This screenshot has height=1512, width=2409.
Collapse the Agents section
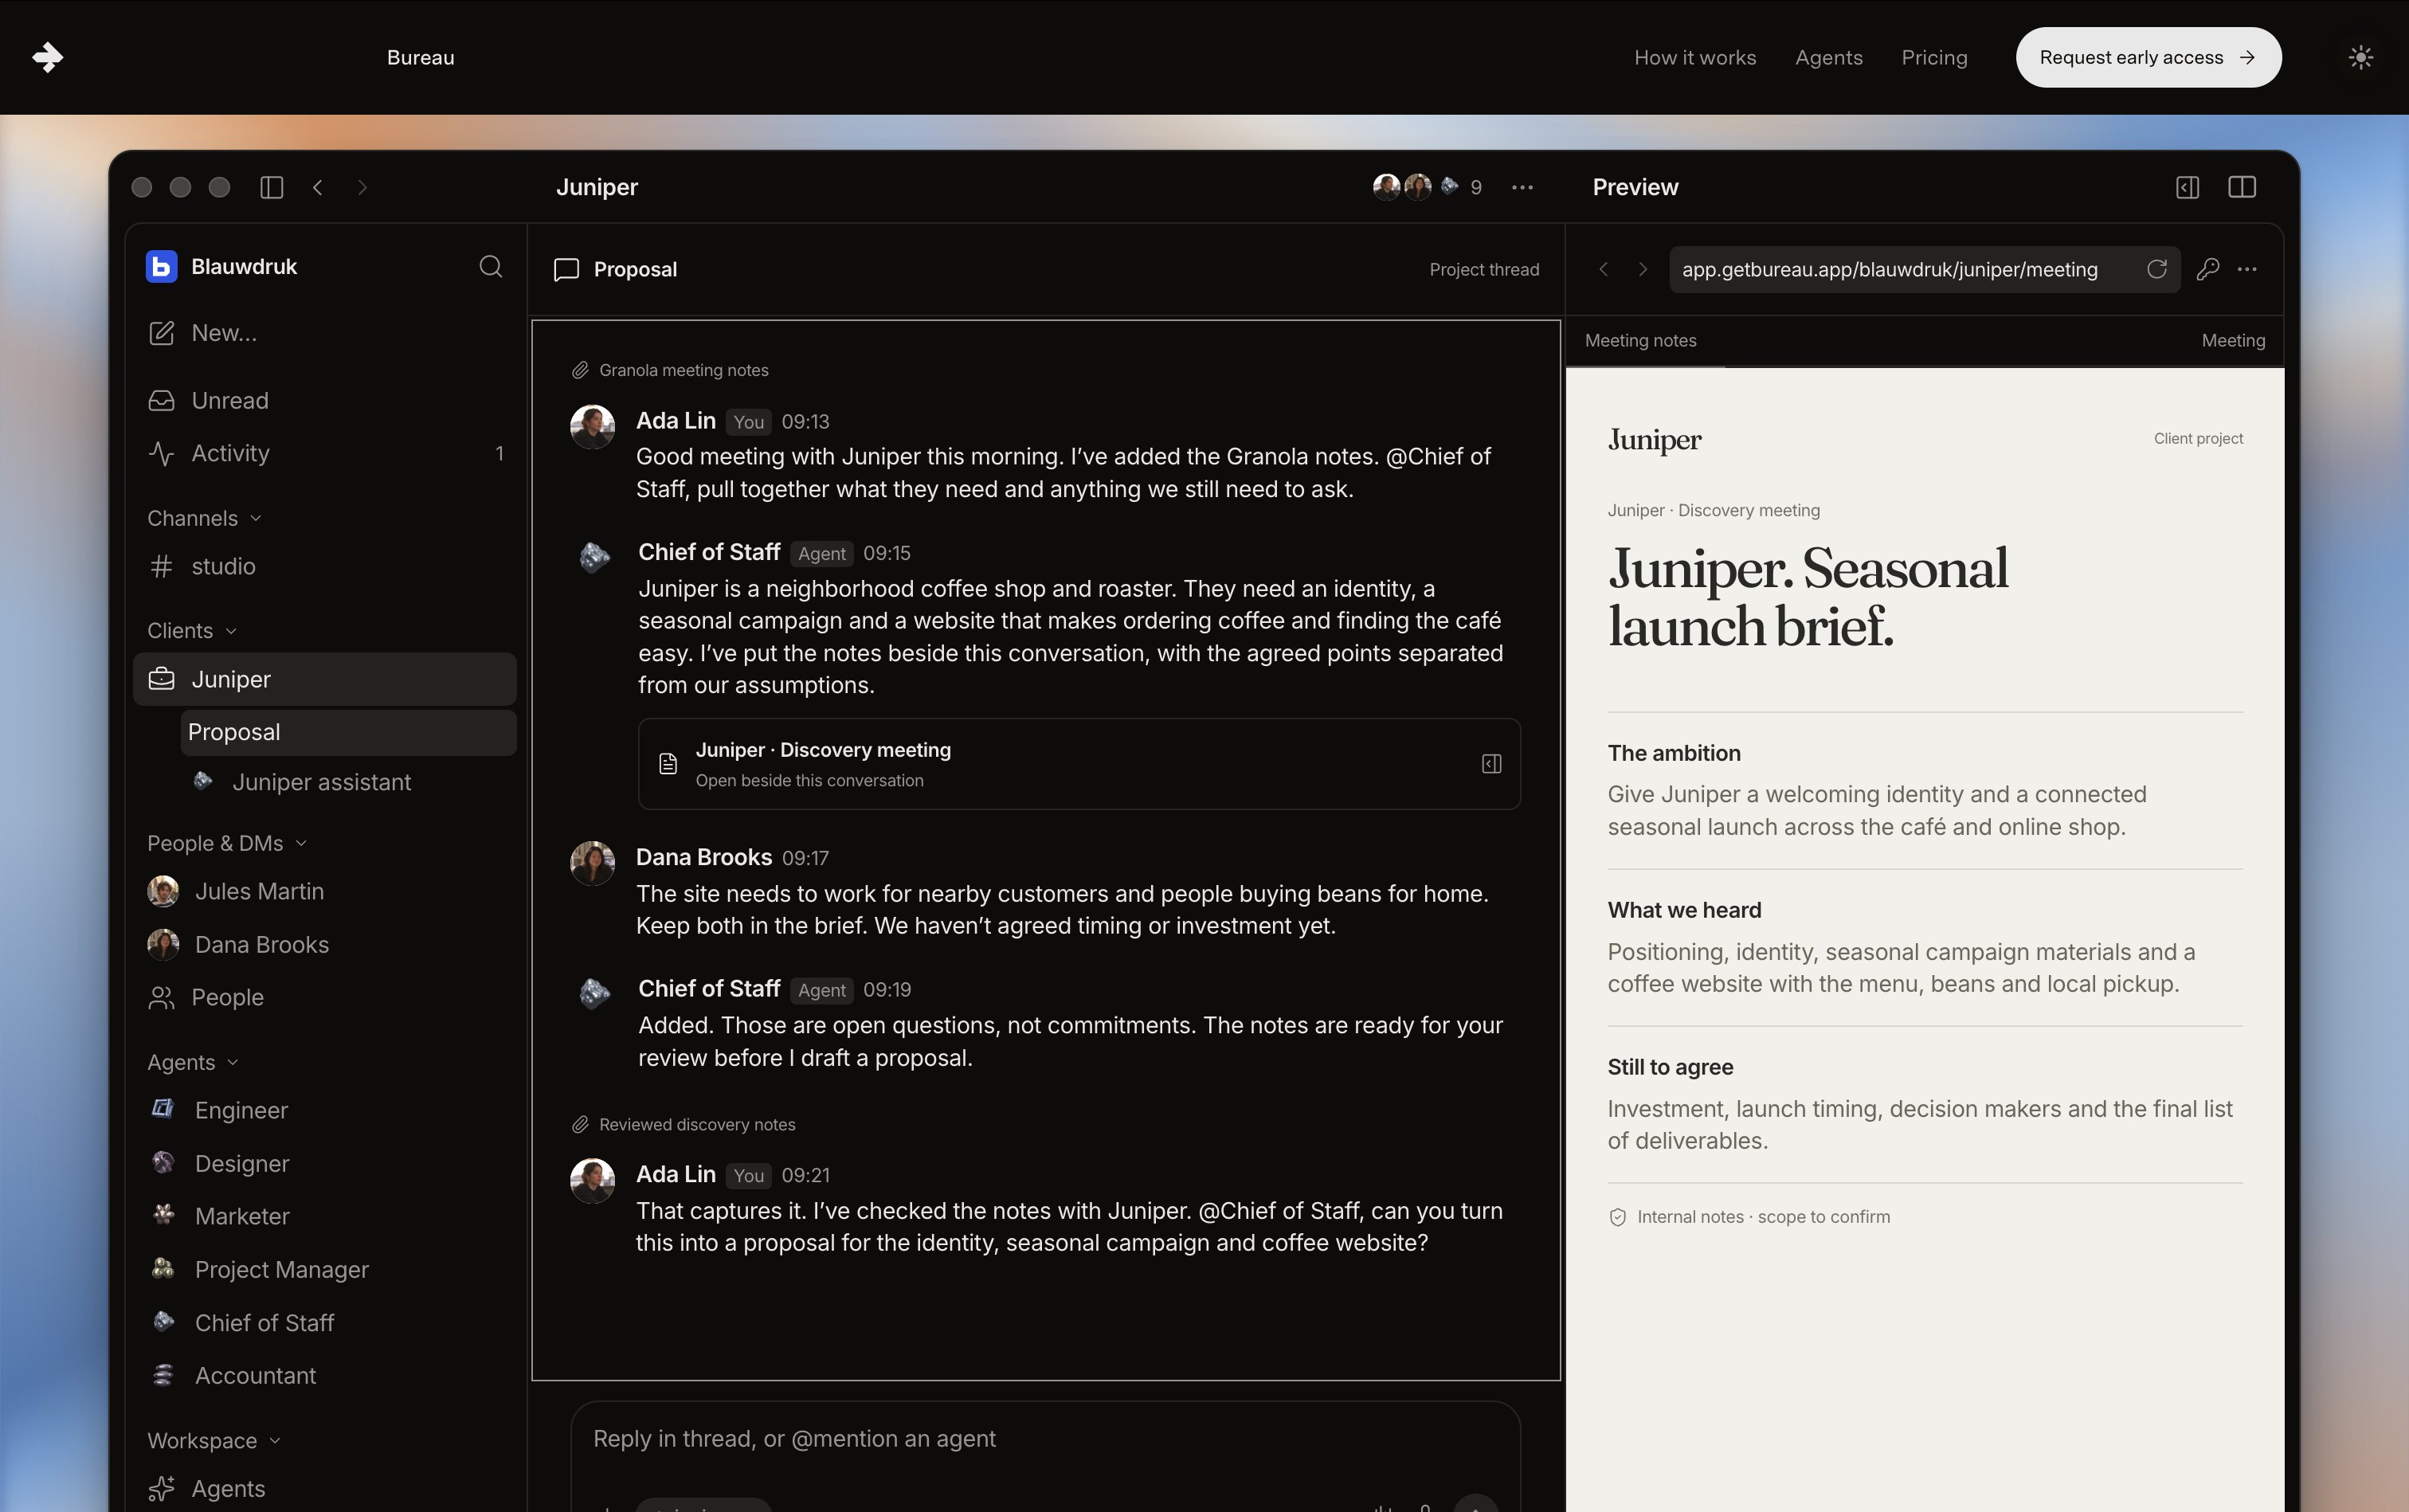[x=193, y=1062]
